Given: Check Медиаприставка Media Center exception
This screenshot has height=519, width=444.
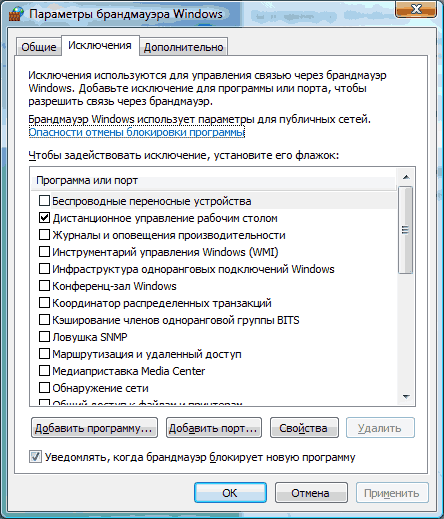Looking at the screenshot, I should point(44,371).
